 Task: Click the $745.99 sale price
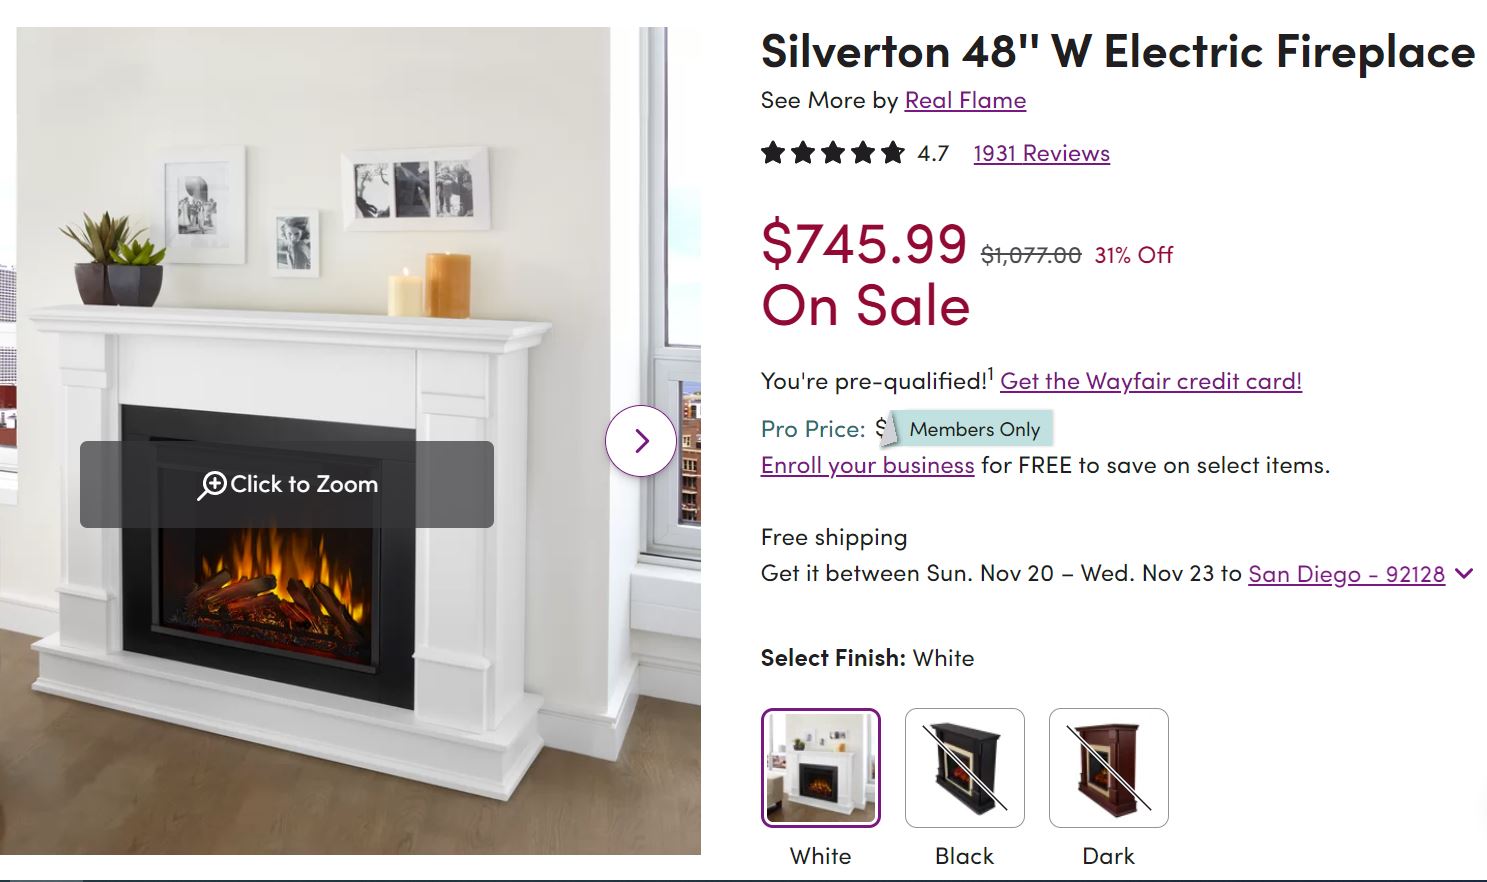coord(864,243)
